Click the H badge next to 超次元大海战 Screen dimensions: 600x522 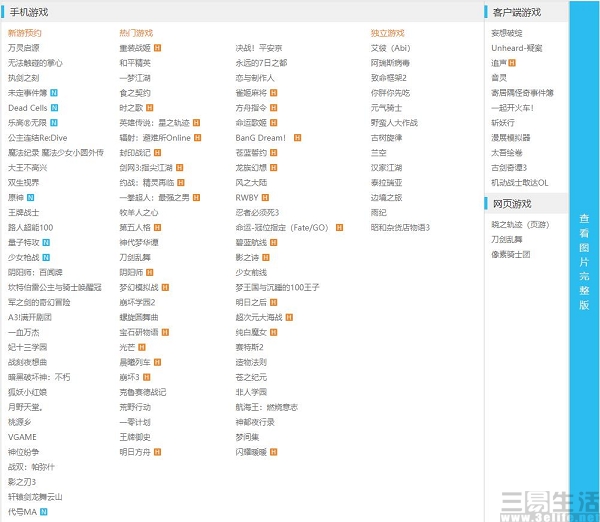coord(289,317)
